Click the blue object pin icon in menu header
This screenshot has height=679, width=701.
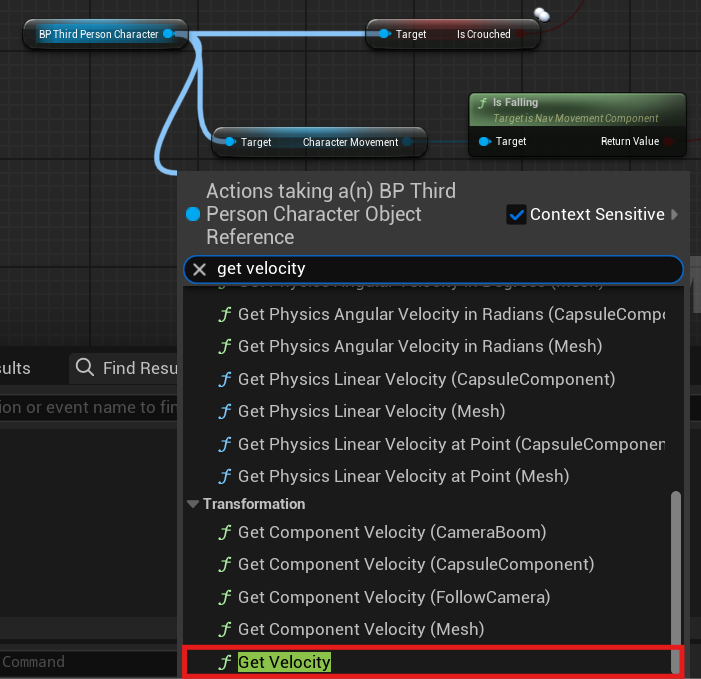[x=193, y=214]
